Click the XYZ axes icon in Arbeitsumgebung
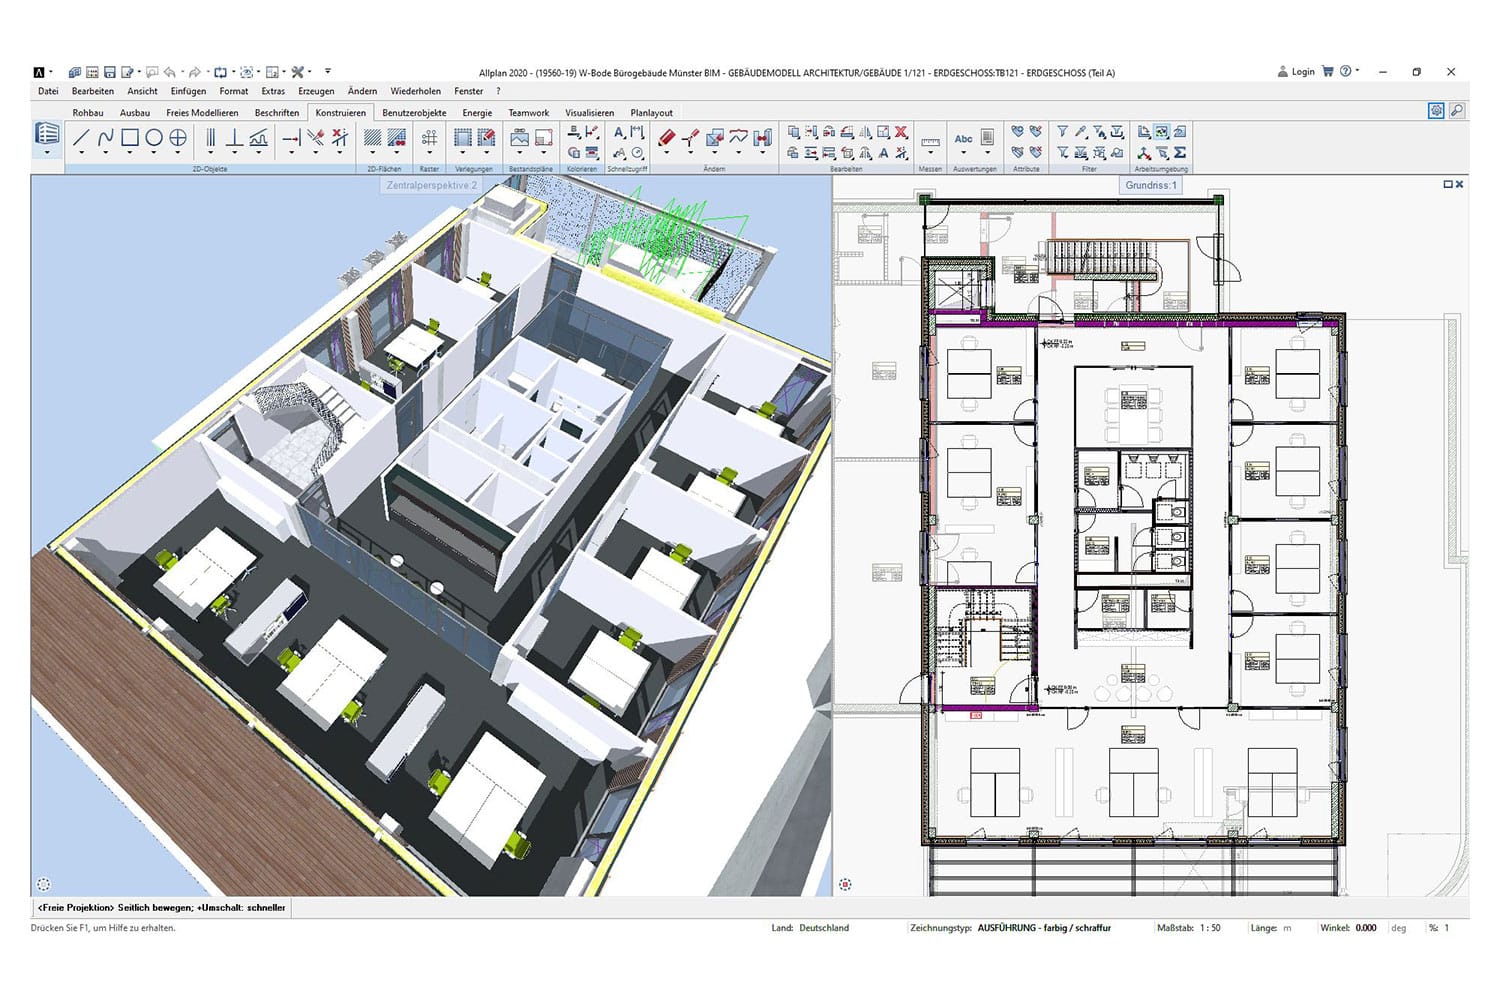 click(1144, 153)
